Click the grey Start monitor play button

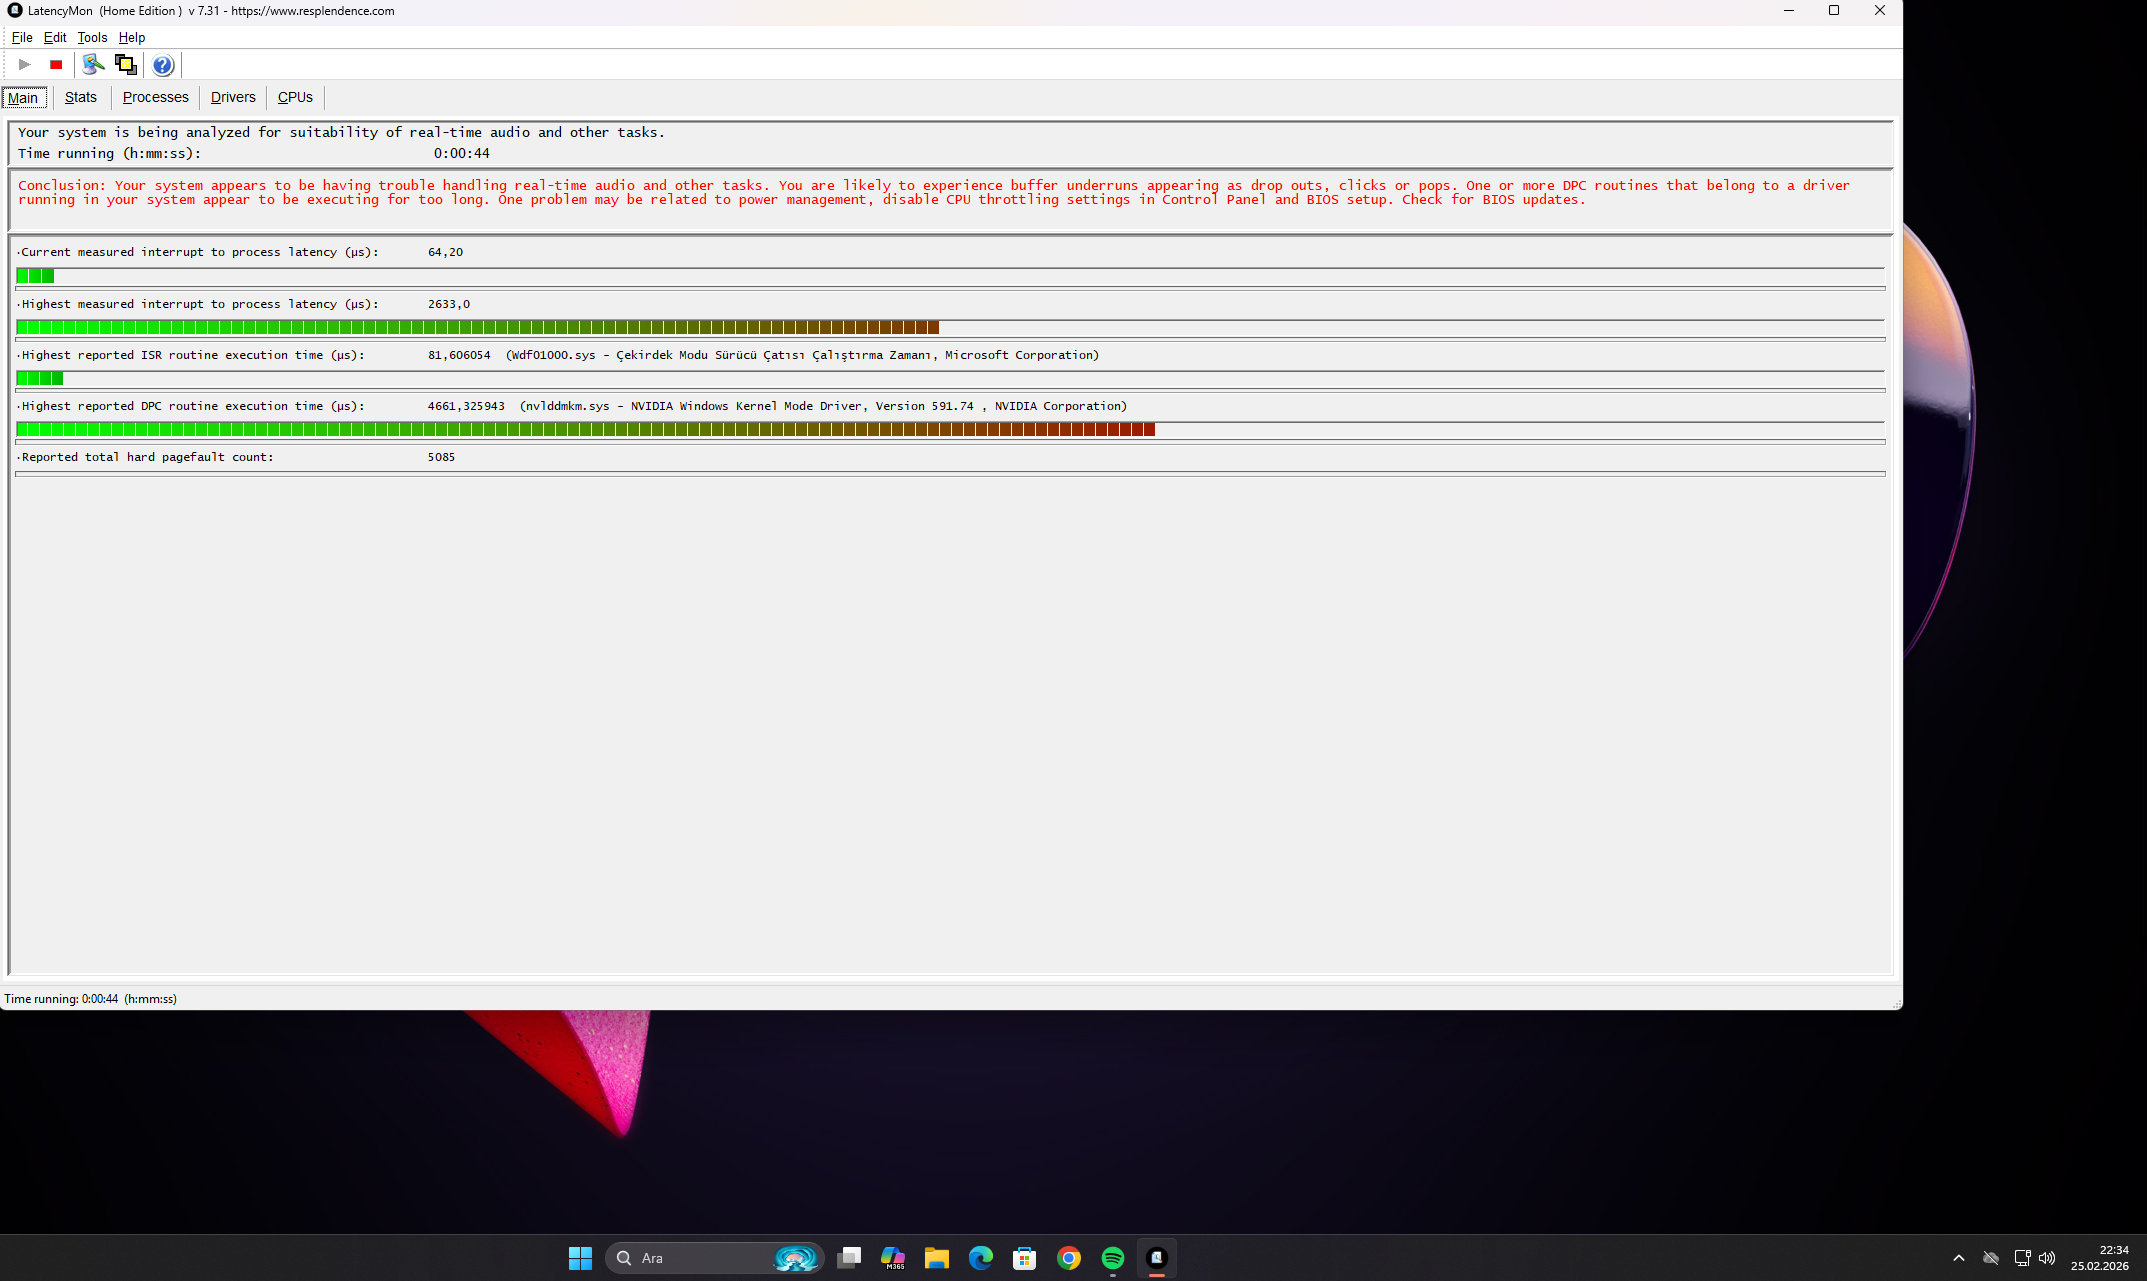coord(25,65)
